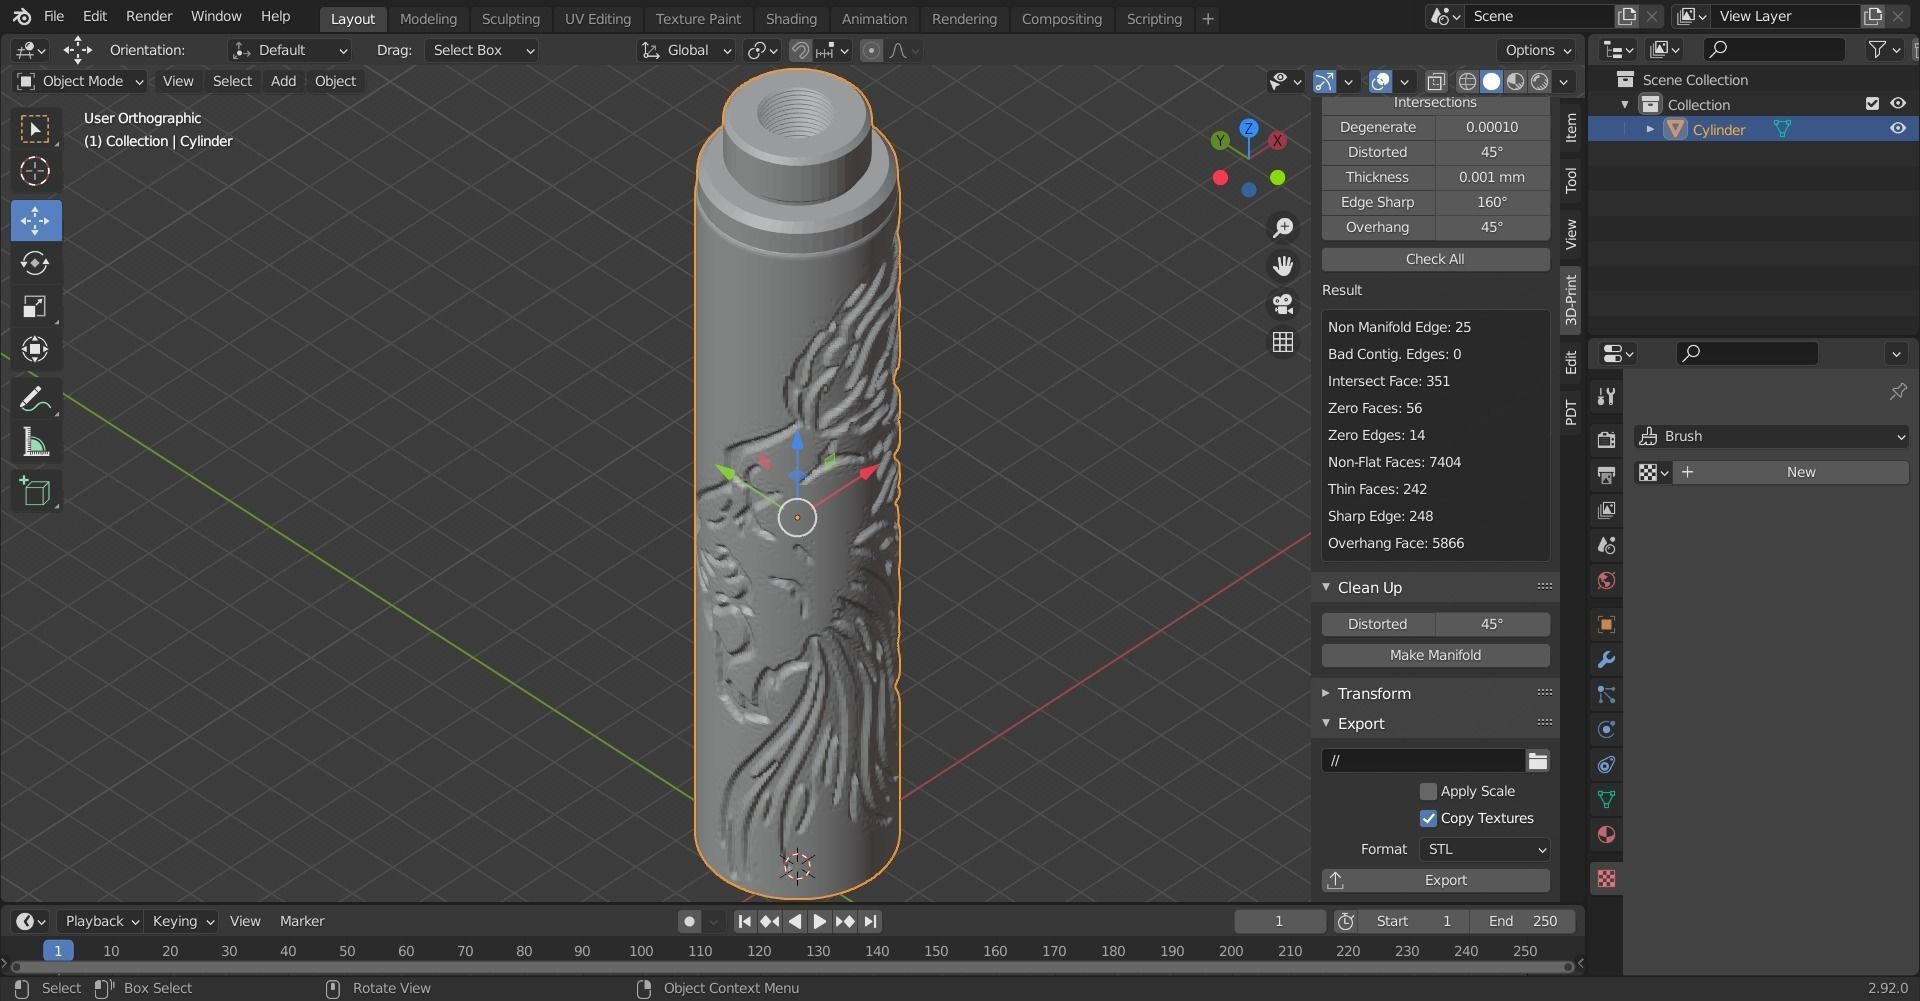The width and height of the screenshot is (1920, 1001).
Task: Open the Object Mode dropdown
Action: (x=80, y=81)
